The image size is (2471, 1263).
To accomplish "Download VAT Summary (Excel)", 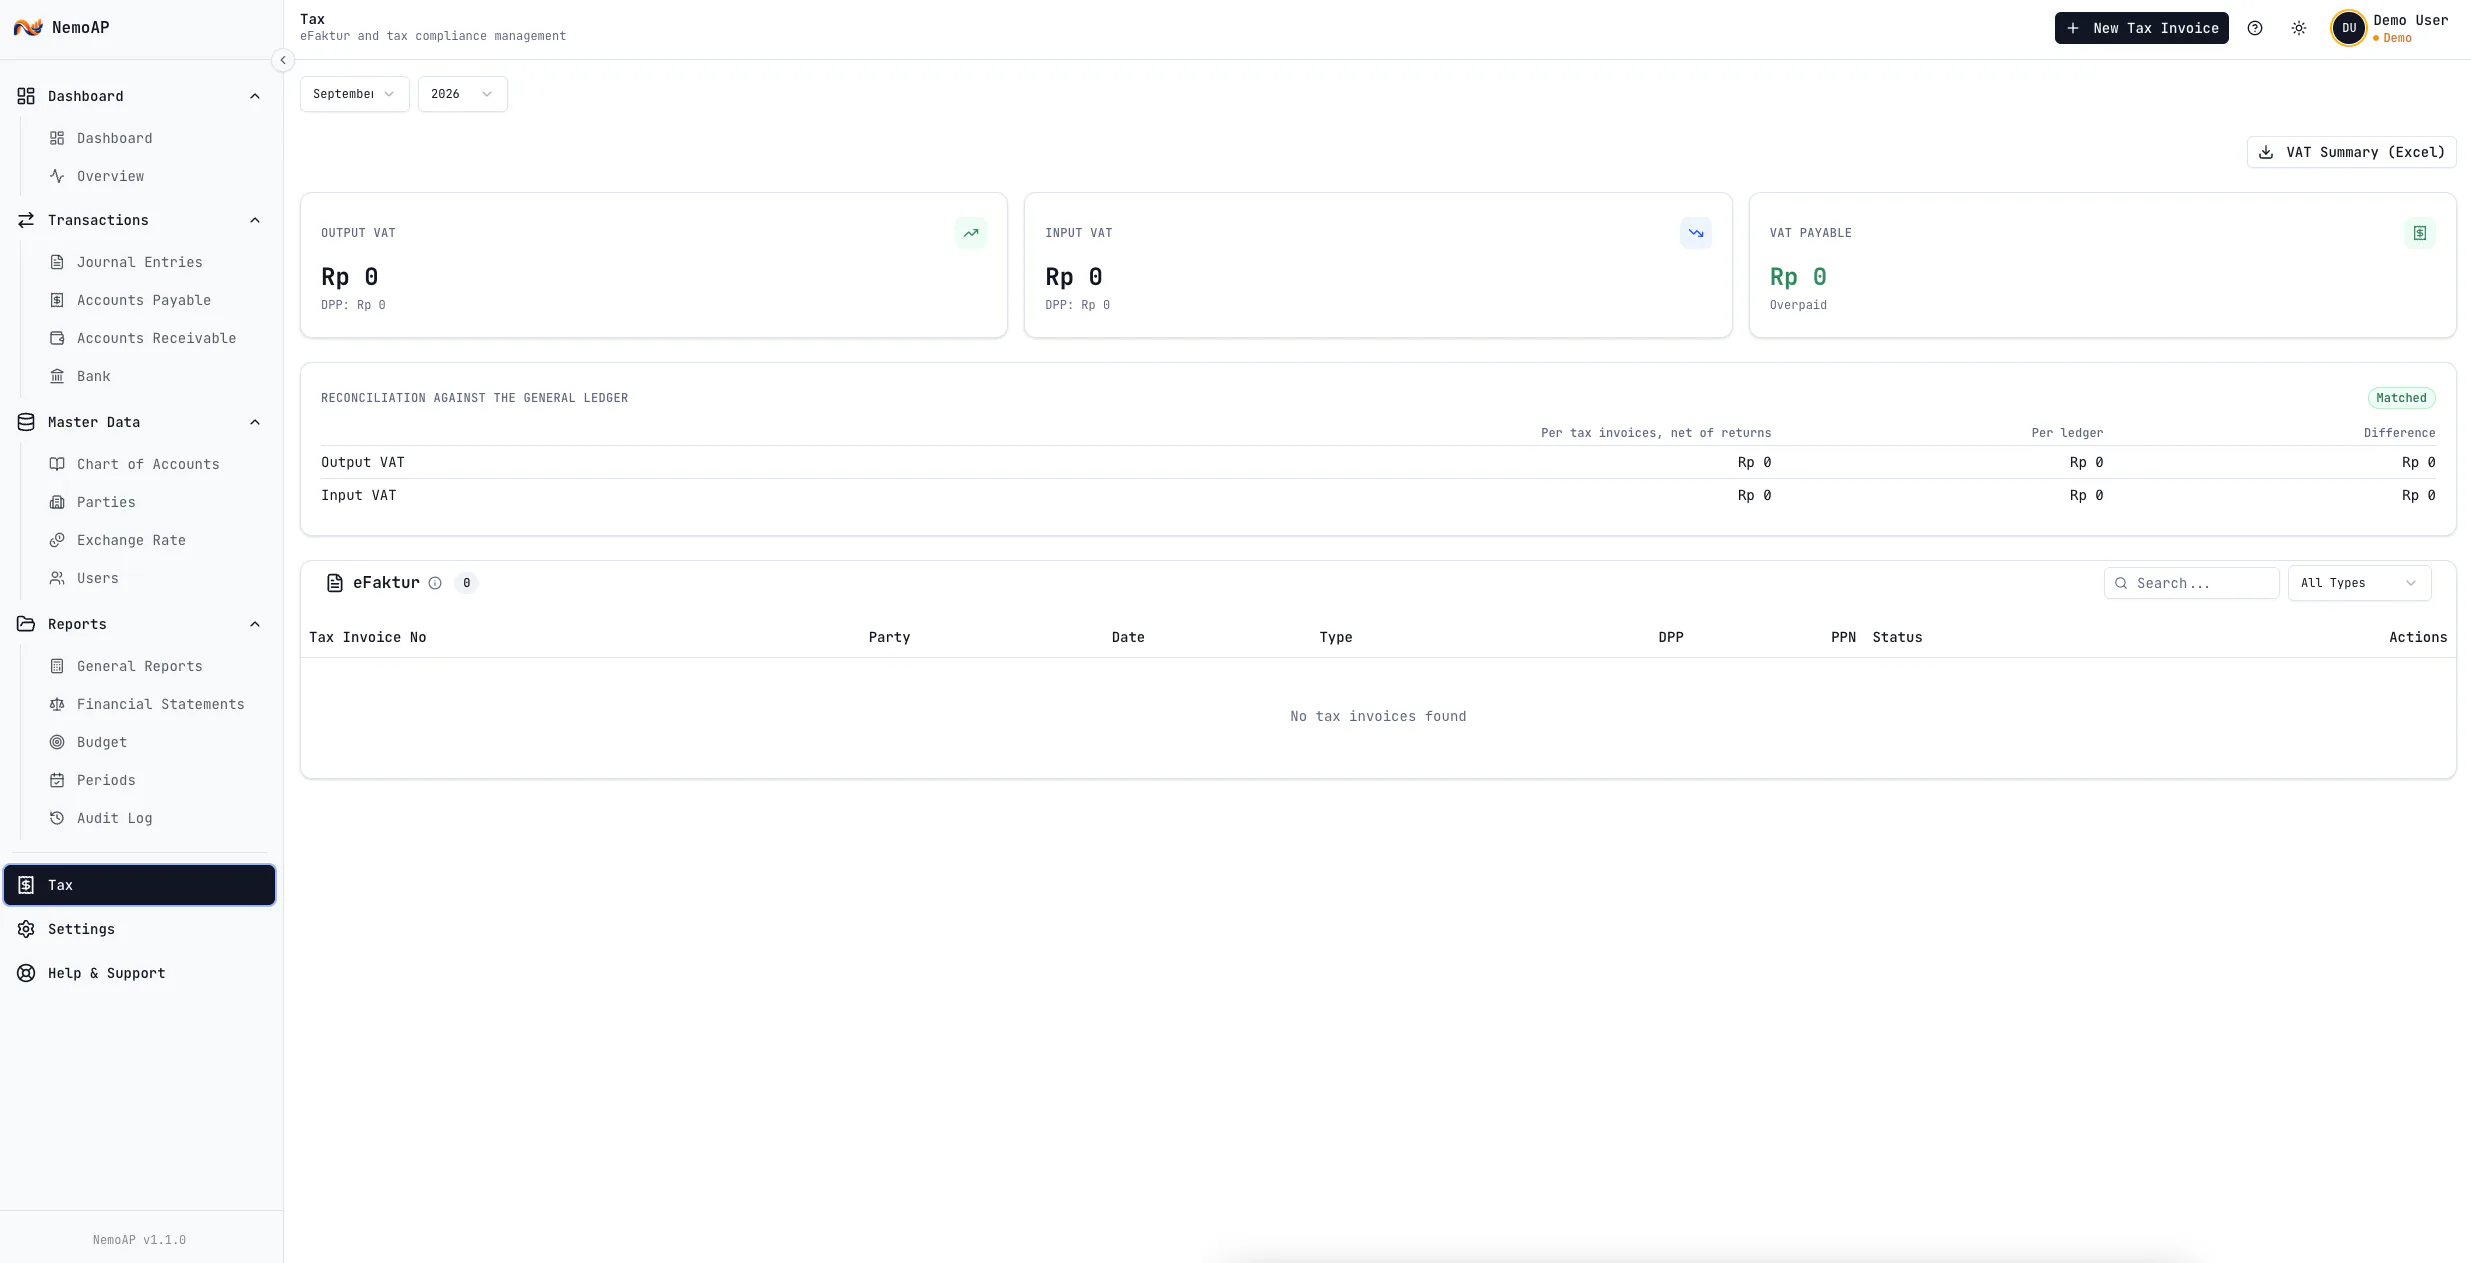I will click(x=2351, y=152).
